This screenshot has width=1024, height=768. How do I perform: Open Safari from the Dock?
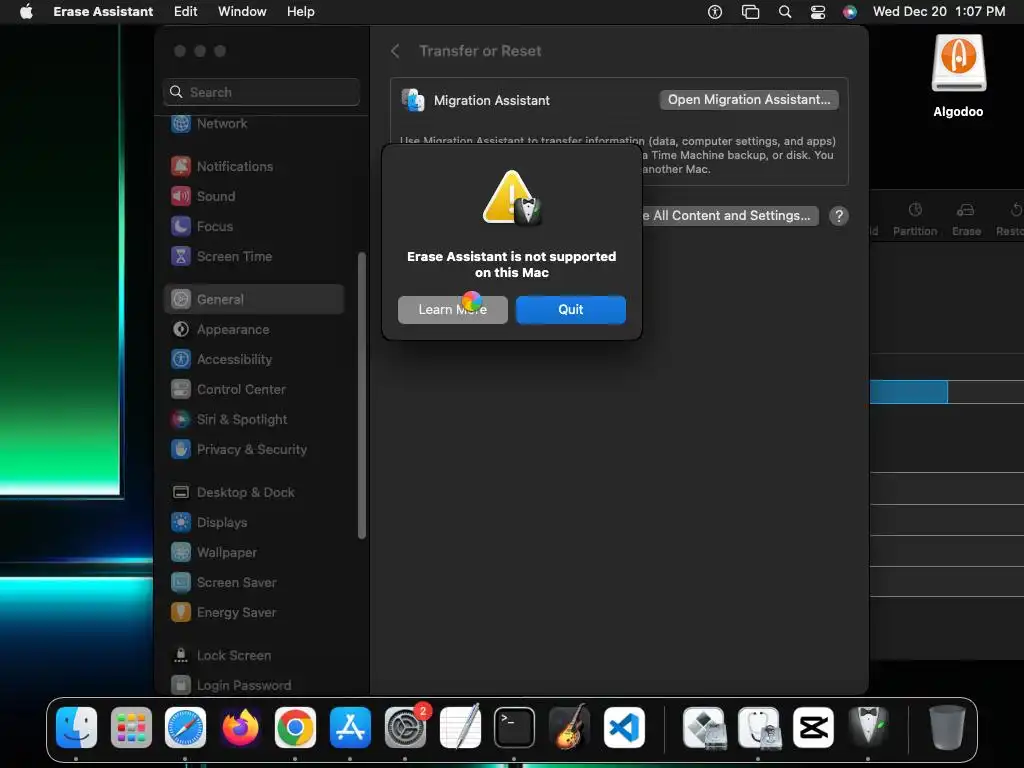(x=185, y=727)
